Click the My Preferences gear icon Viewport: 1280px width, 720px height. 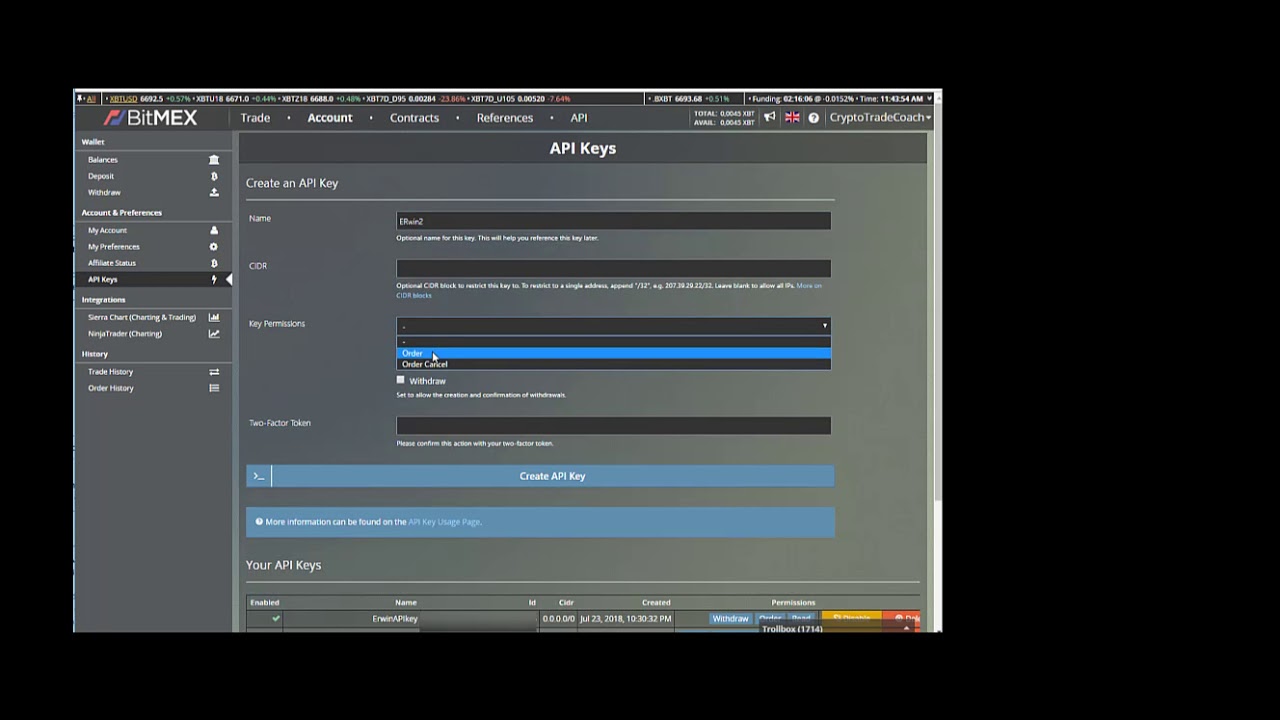pyautogui.click(x=214, y=247)
